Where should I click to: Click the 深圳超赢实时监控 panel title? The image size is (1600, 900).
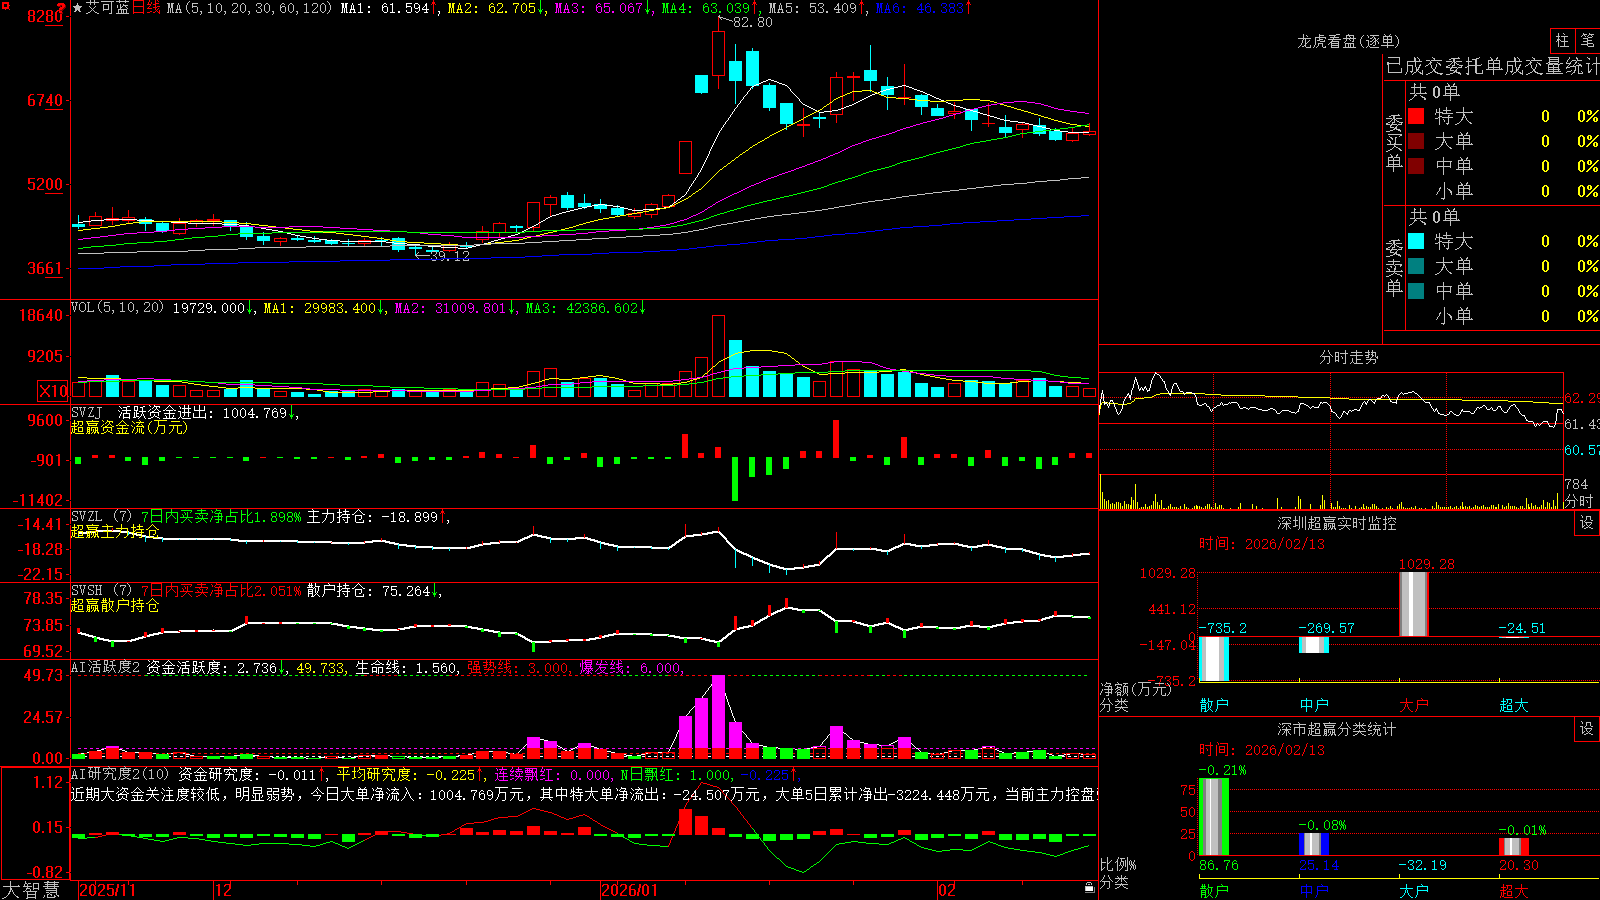click(x=1337, y=523)
